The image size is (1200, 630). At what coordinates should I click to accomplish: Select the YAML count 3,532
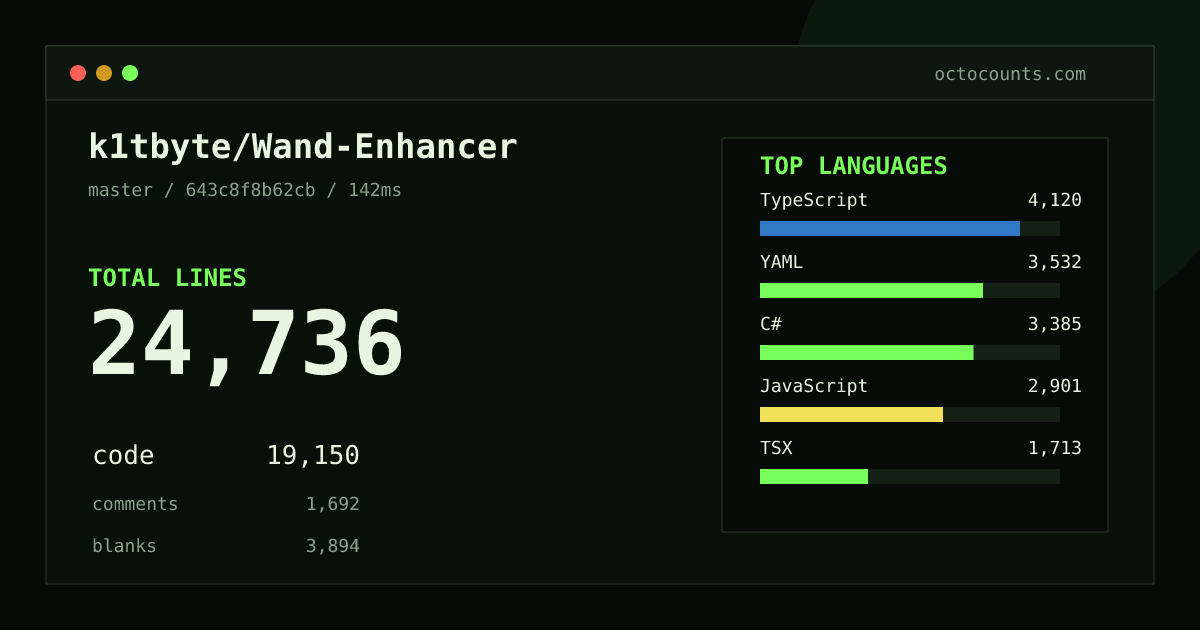[1055, 262]
